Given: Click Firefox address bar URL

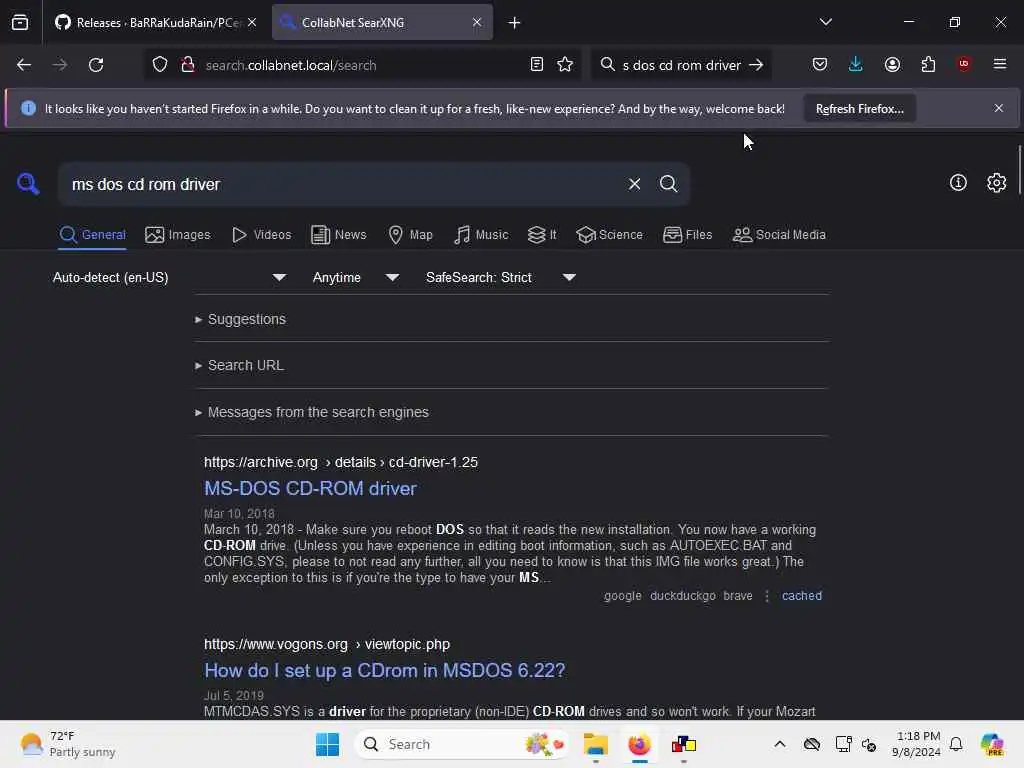Looking at the screenshot, I should pos(291,65).
